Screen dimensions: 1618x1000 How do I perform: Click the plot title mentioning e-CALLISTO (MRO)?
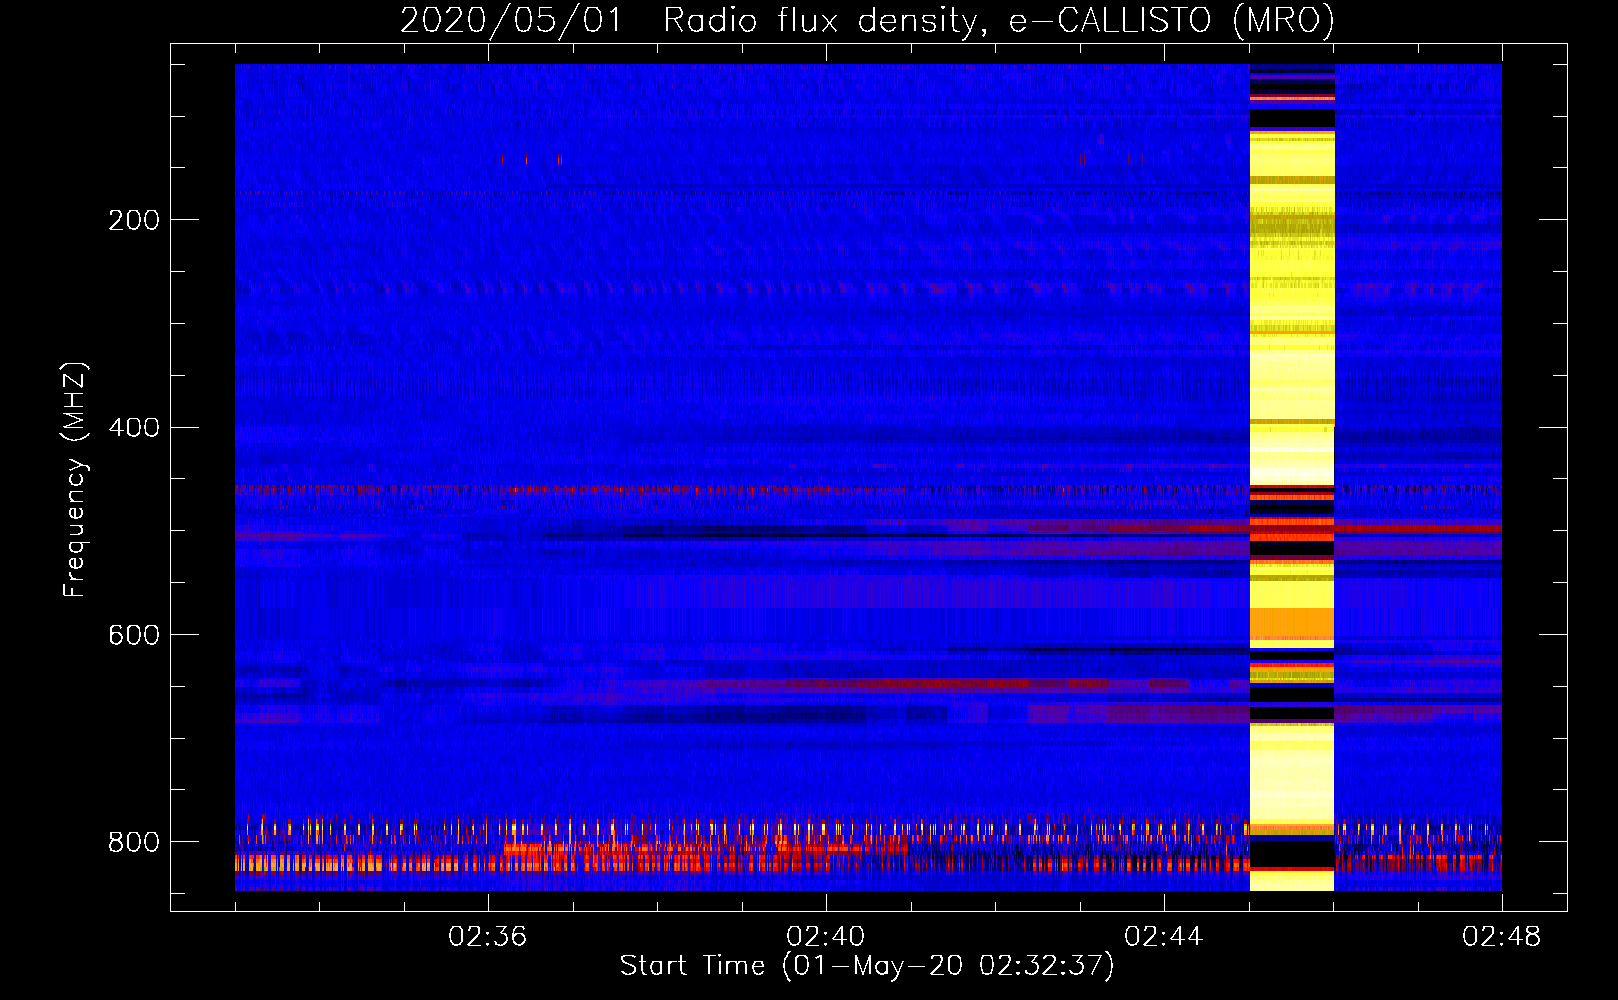click(867, 20)
